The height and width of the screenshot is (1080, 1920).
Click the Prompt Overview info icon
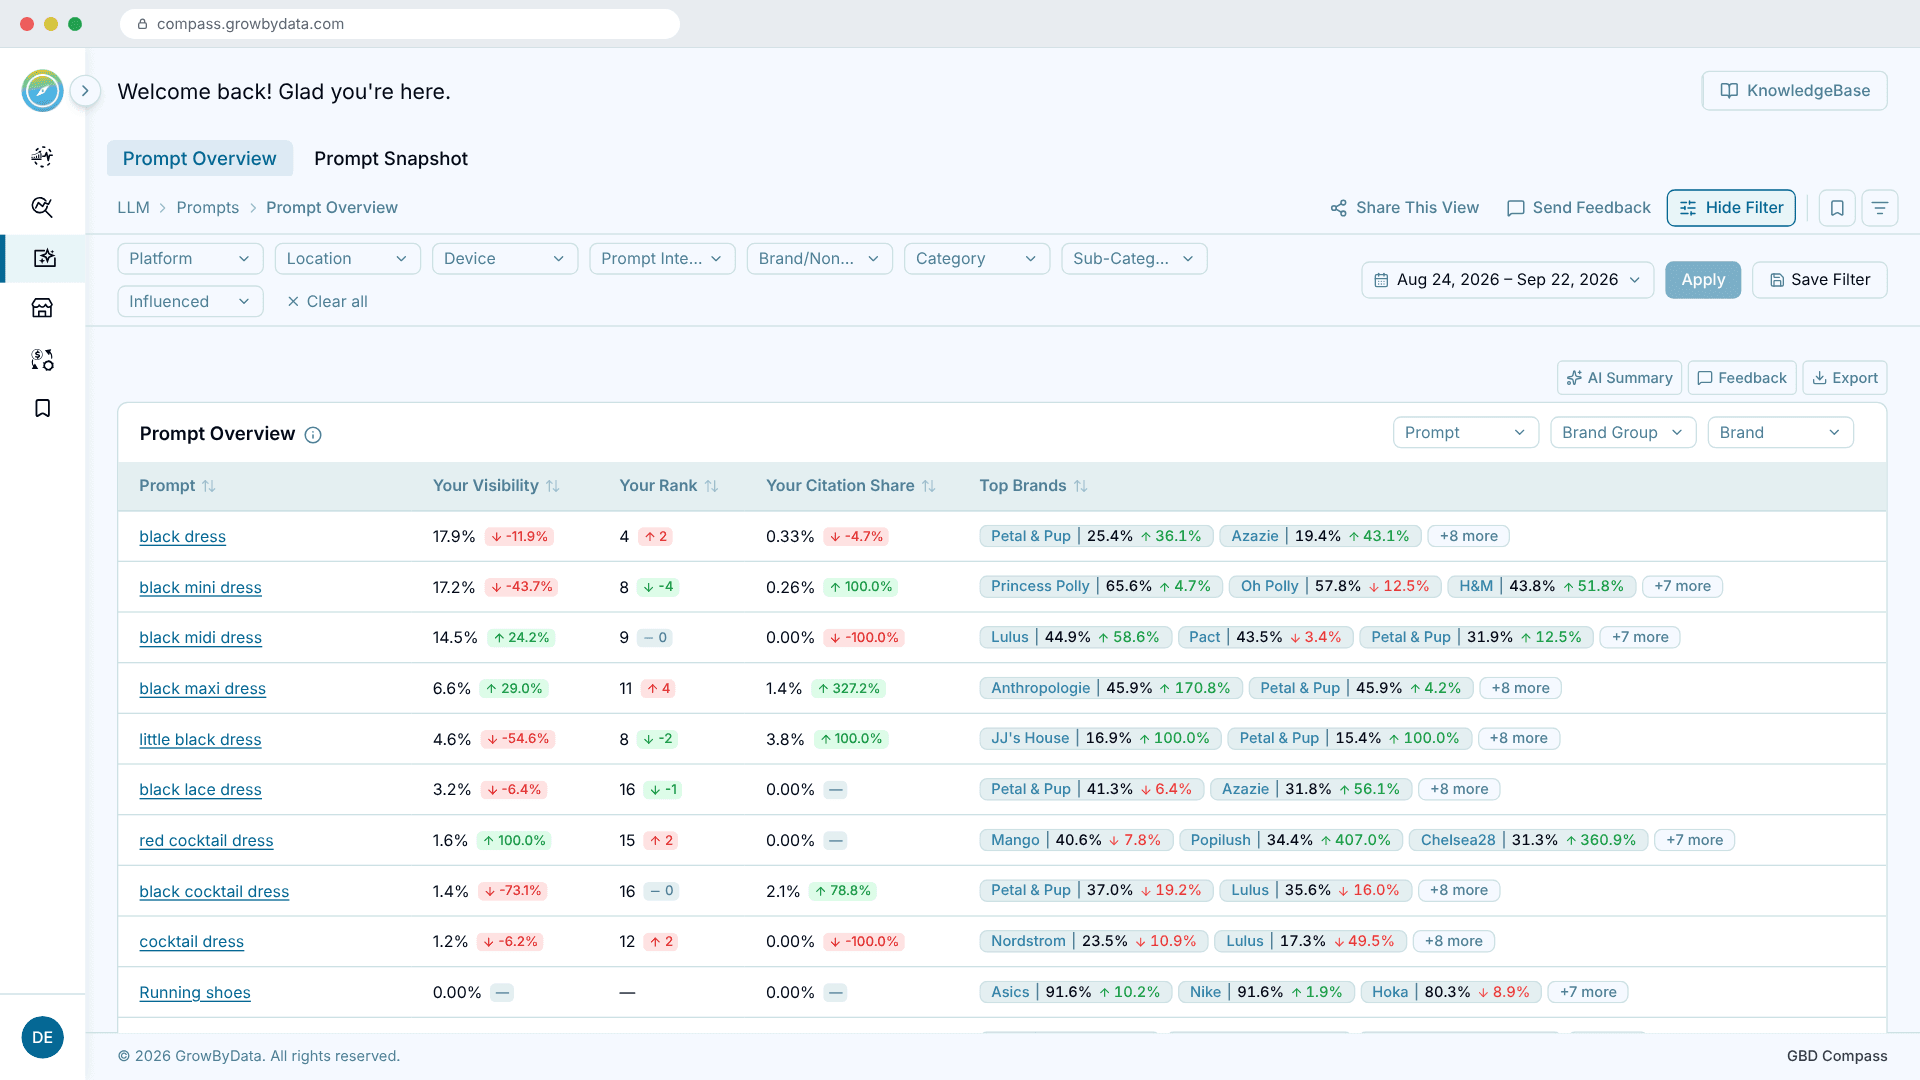[x=313, y=435]
